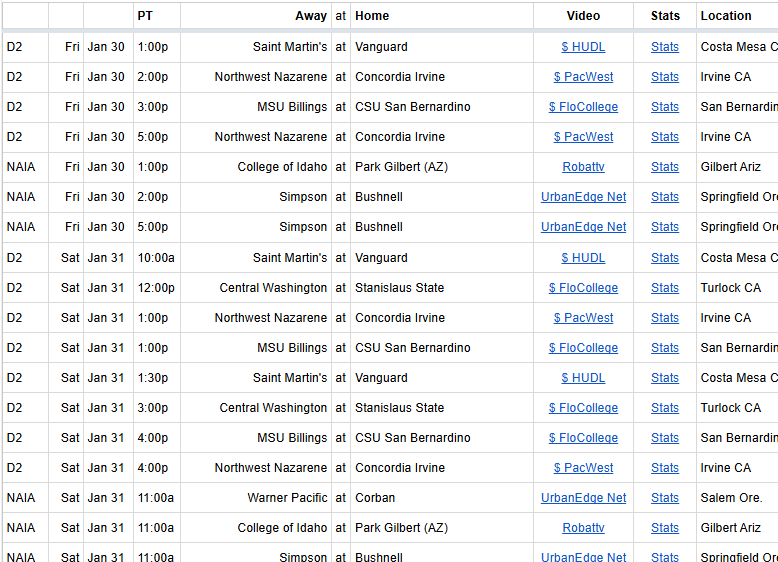Select Central Washington in the Saturday 3:00p row

[x=256, y=408]
